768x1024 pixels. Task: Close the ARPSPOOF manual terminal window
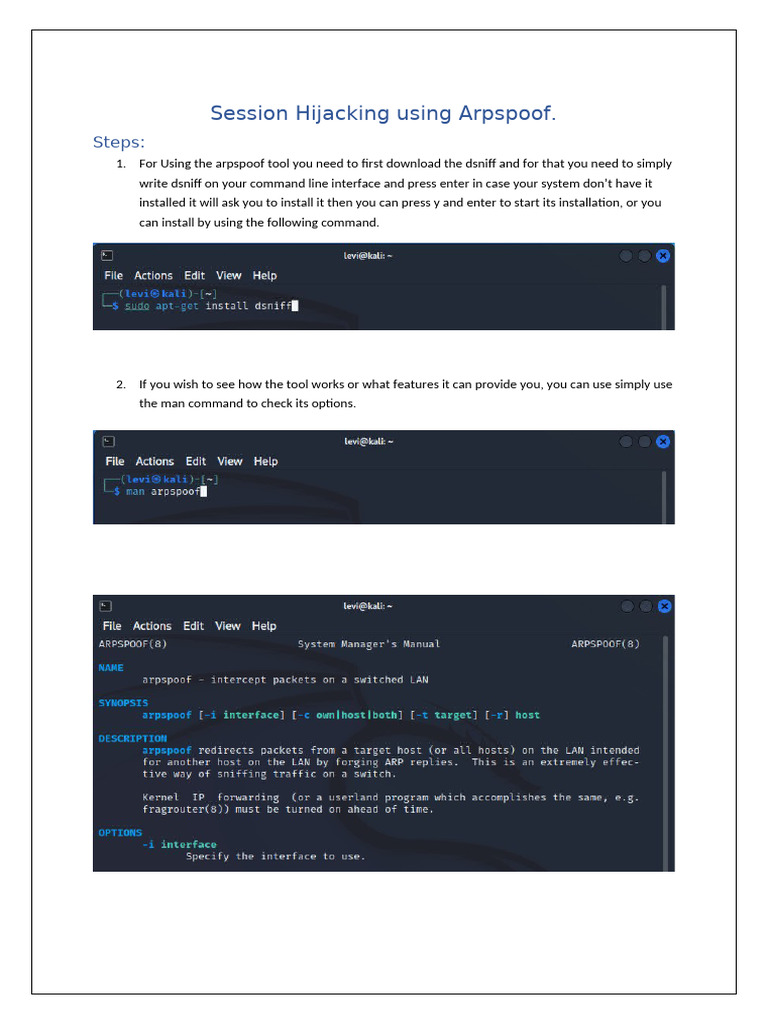(663, 606)
